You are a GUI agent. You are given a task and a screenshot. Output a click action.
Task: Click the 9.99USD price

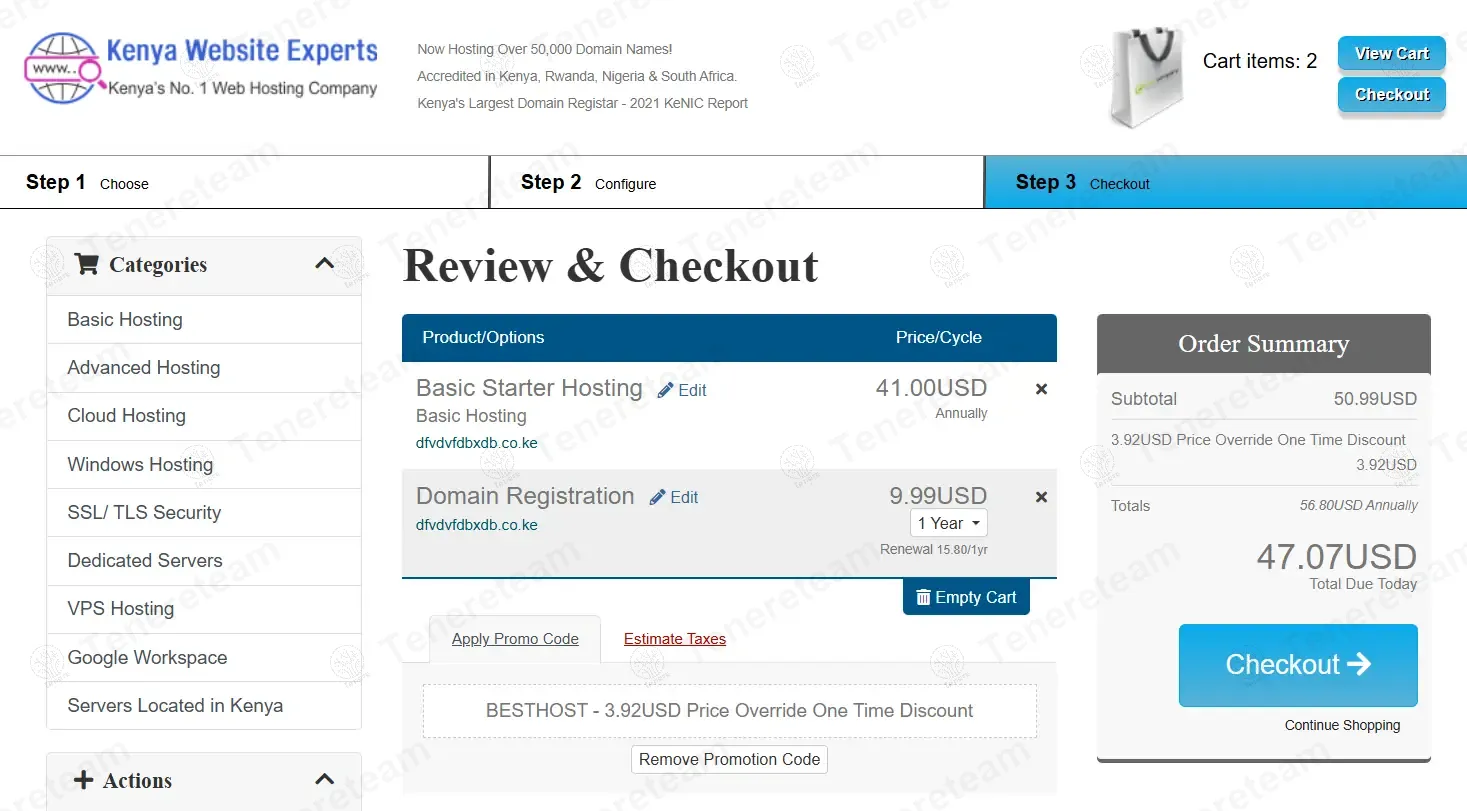pos(938,496)
